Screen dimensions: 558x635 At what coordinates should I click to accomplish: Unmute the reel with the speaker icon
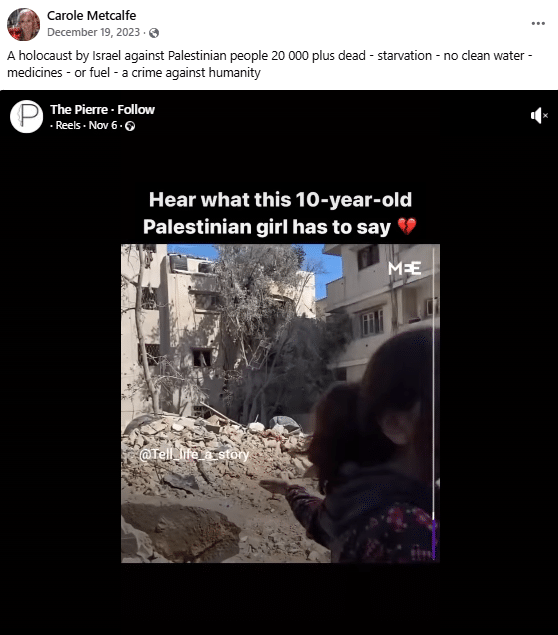539,116
